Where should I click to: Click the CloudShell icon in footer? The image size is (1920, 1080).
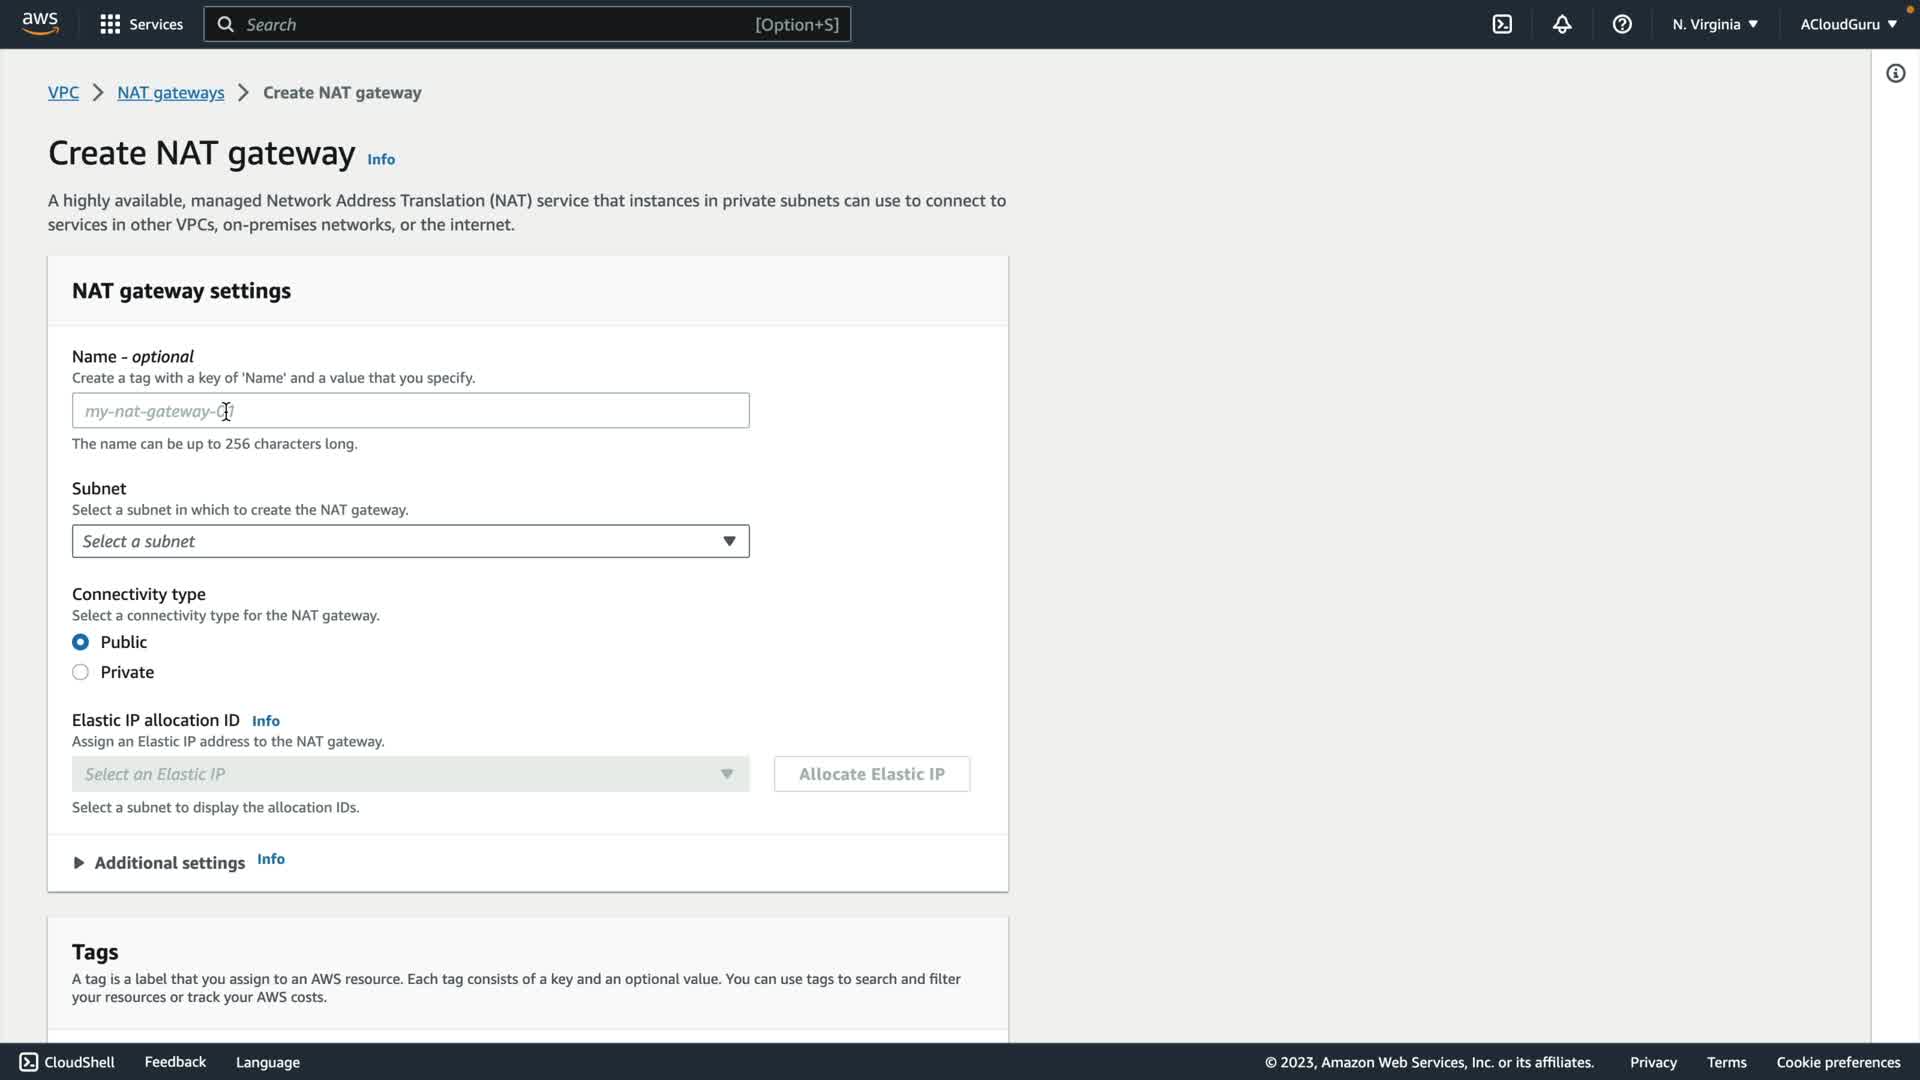[28, 1062]
